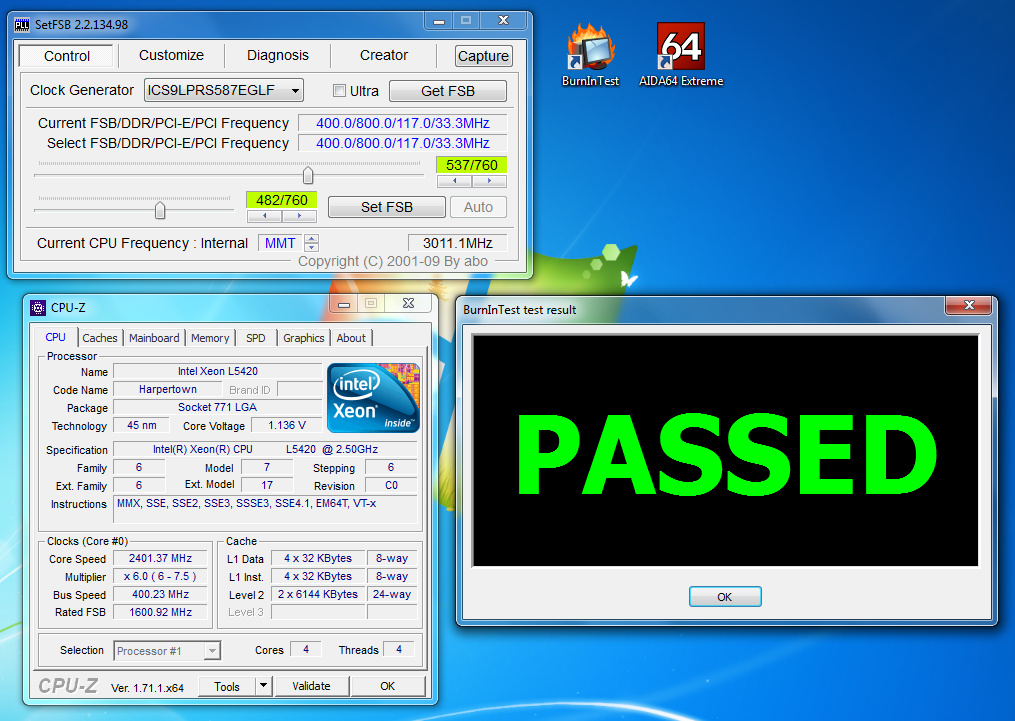Screen dimensions: 1015x721
Task: Select the SPD tab in CPU-Z
Action: click(x=256, y=338)
